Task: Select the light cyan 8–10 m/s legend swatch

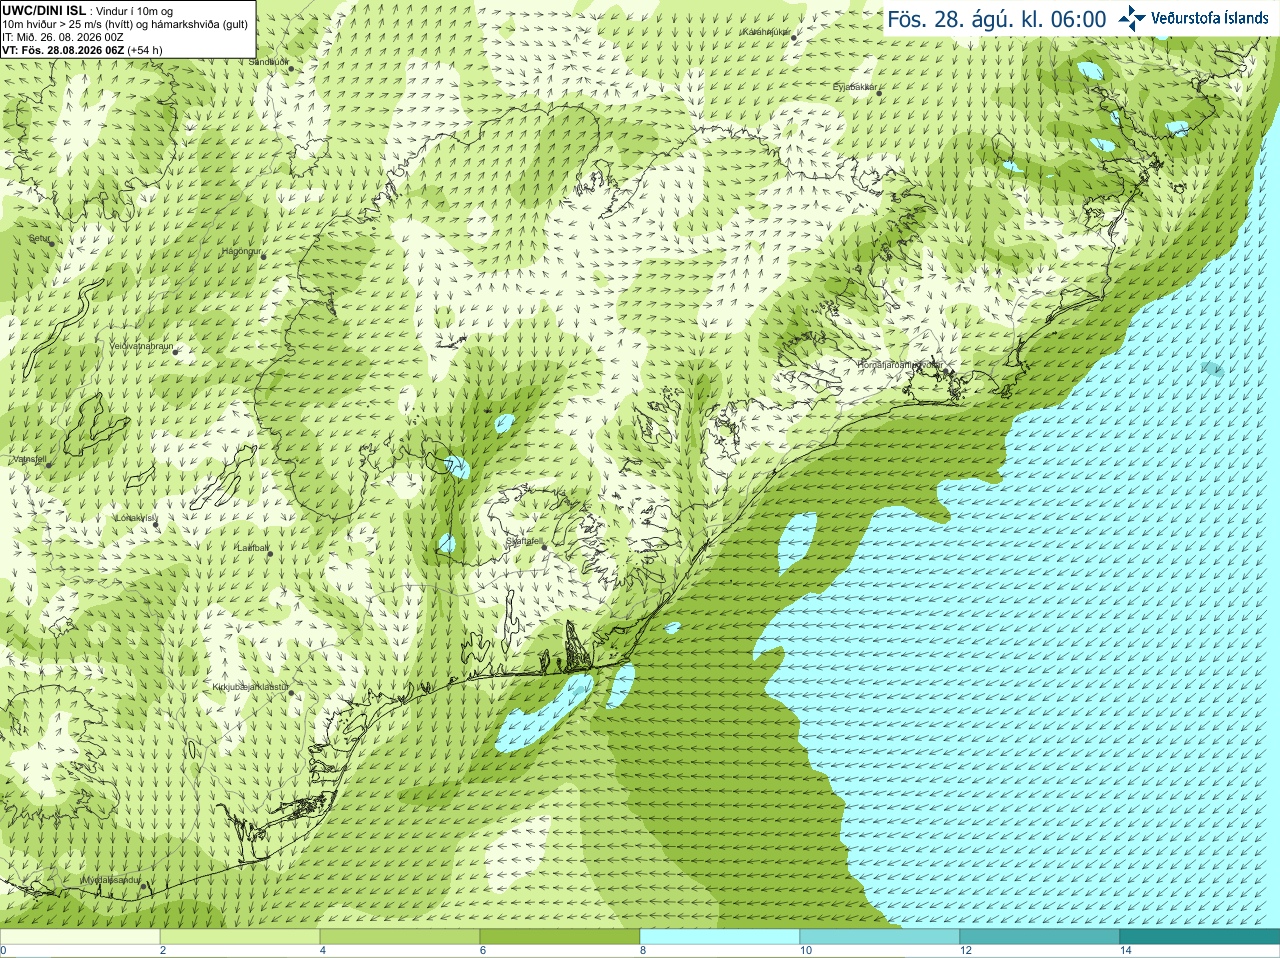Action: point(719,937)
